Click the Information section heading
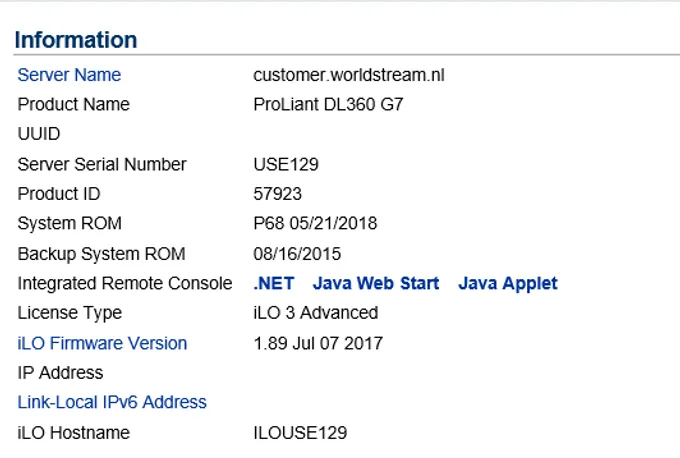 (x=76, y=40)
